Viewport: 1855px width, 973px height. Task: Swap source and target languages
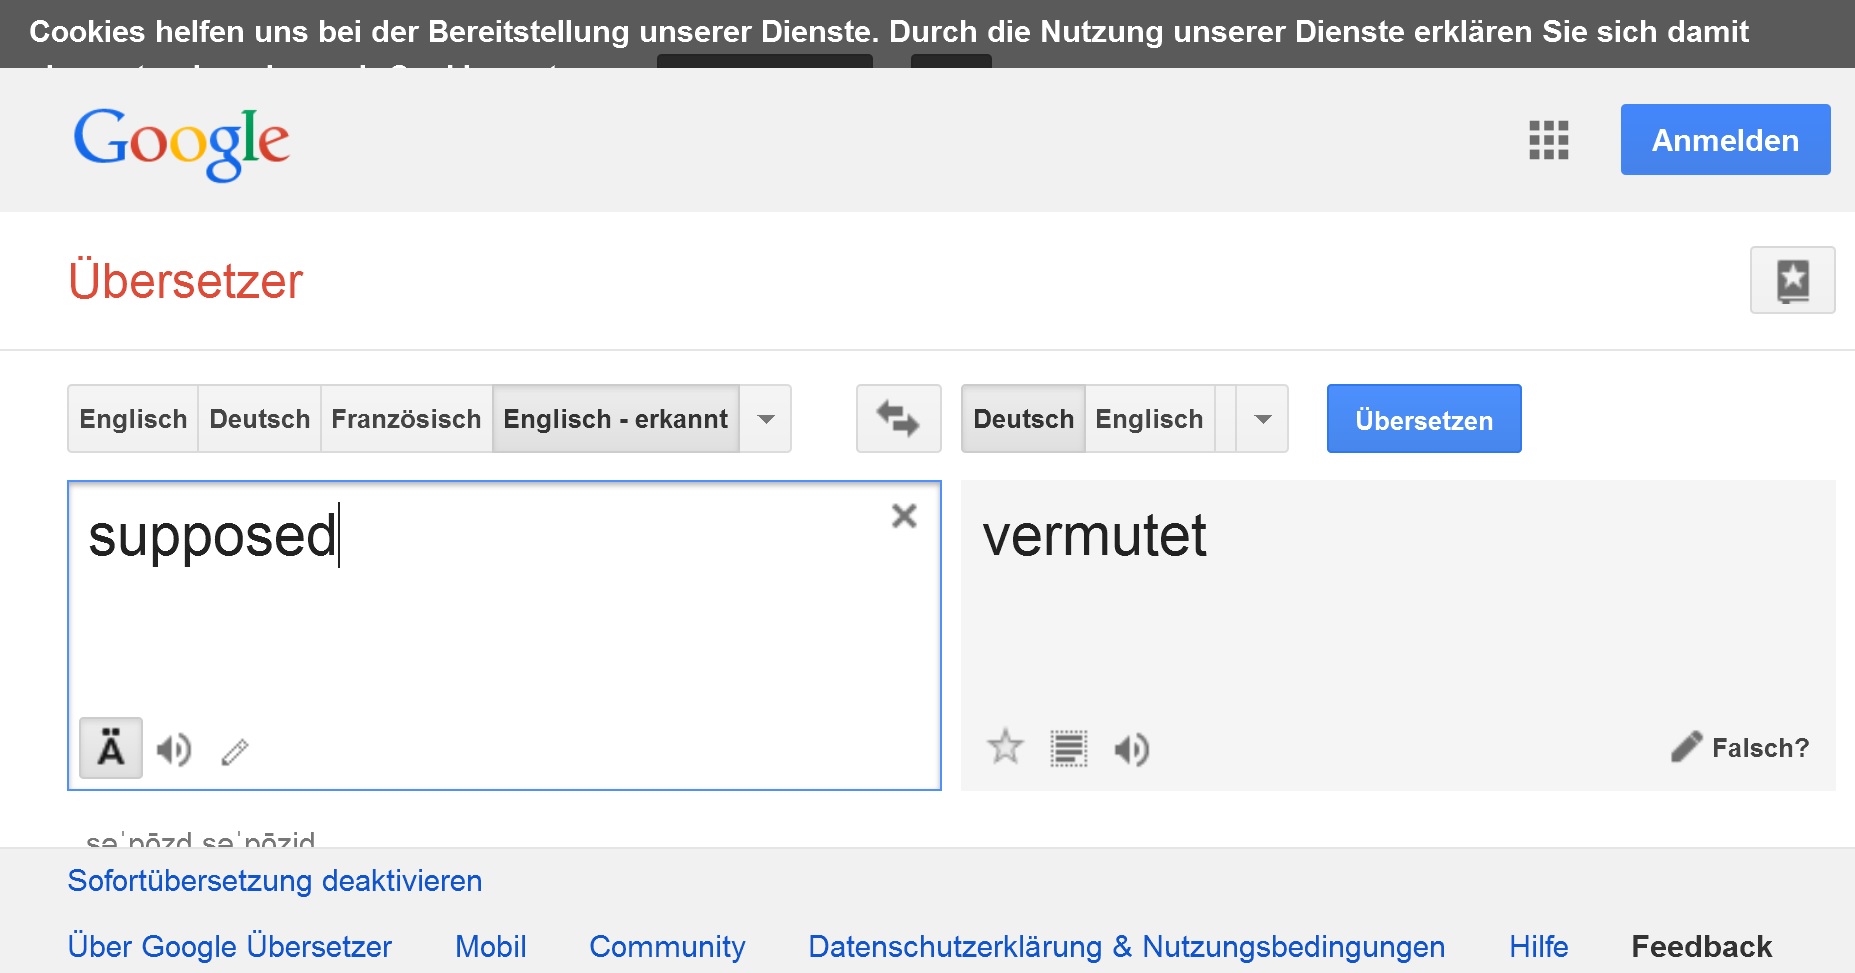(x=898, y=418)
